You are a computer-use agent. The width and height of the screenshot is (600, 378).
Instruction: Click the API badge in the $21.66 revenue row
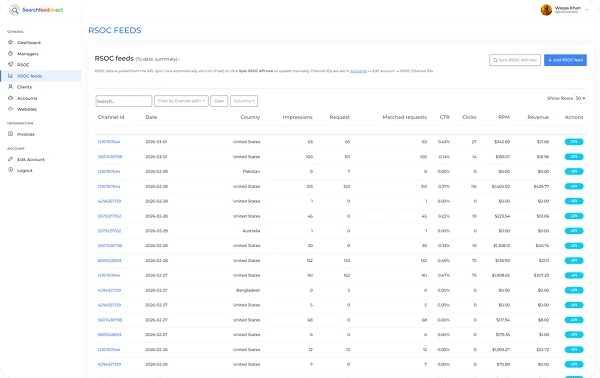[x=574, y=142]
